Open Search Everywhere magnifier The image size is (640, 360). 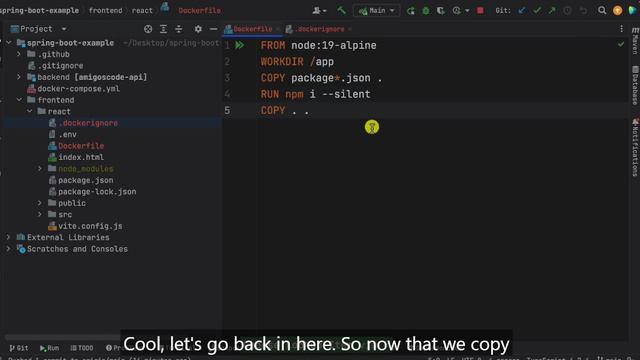[602, 11]
